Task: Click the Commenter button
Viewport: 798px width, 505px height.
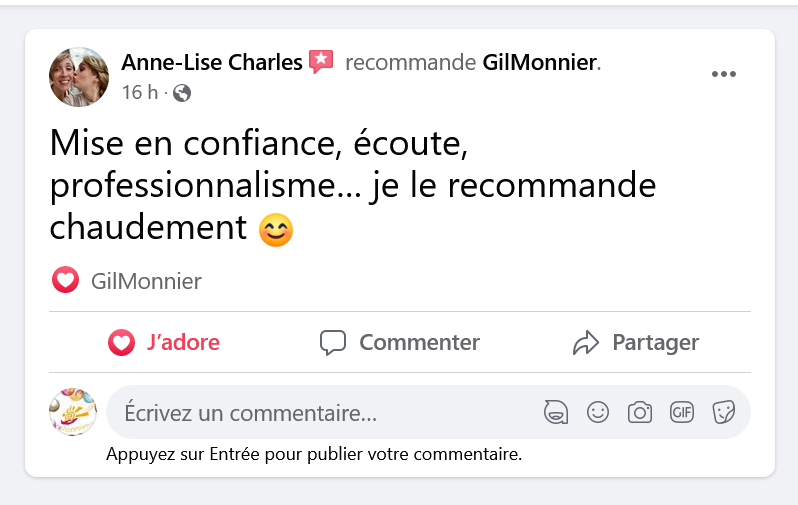Action: coord(400,343)
